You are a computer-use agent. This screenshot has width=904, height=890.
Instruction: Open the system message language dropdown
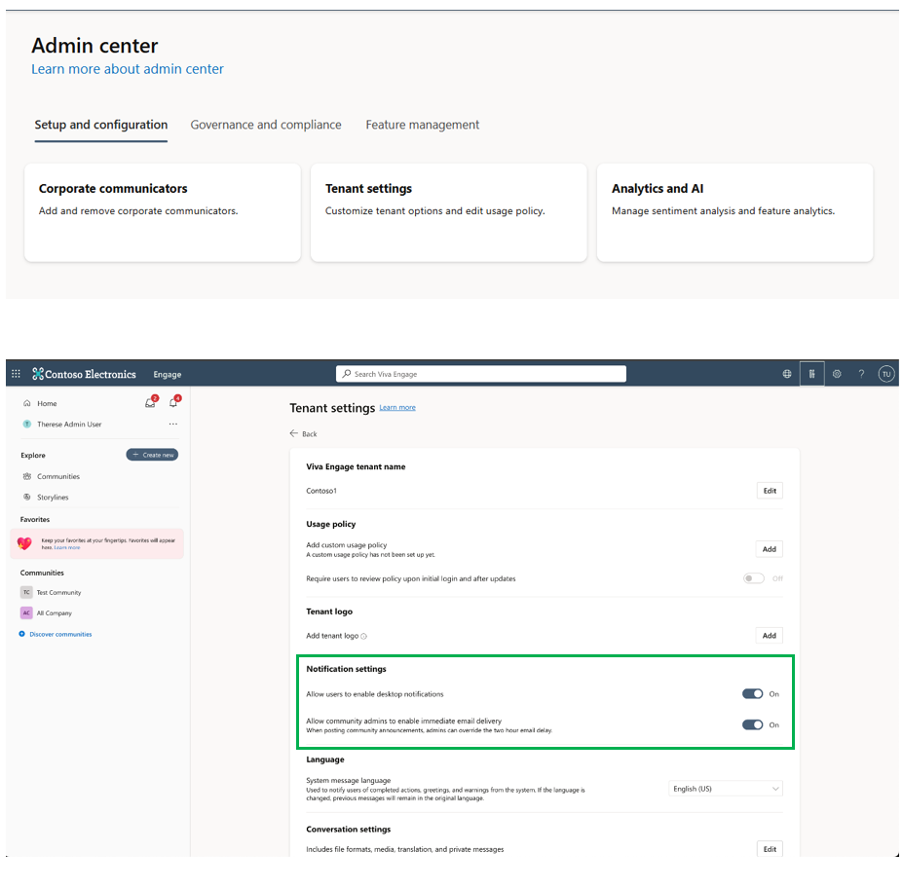pyautogui.click(x=725, y=789)
